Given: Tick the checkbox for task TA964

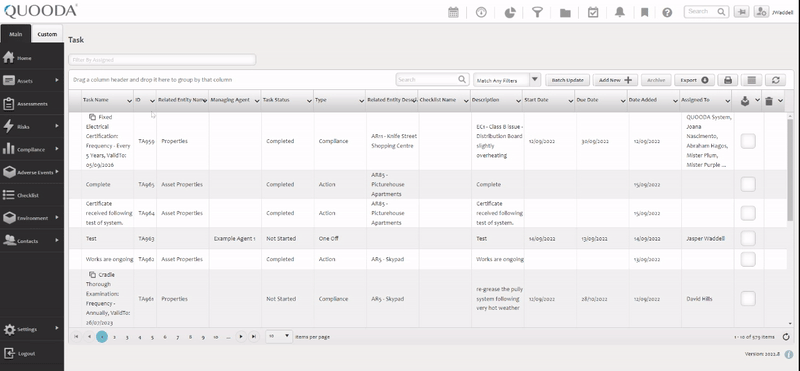Looking at the screenshot, I should 747,213.
